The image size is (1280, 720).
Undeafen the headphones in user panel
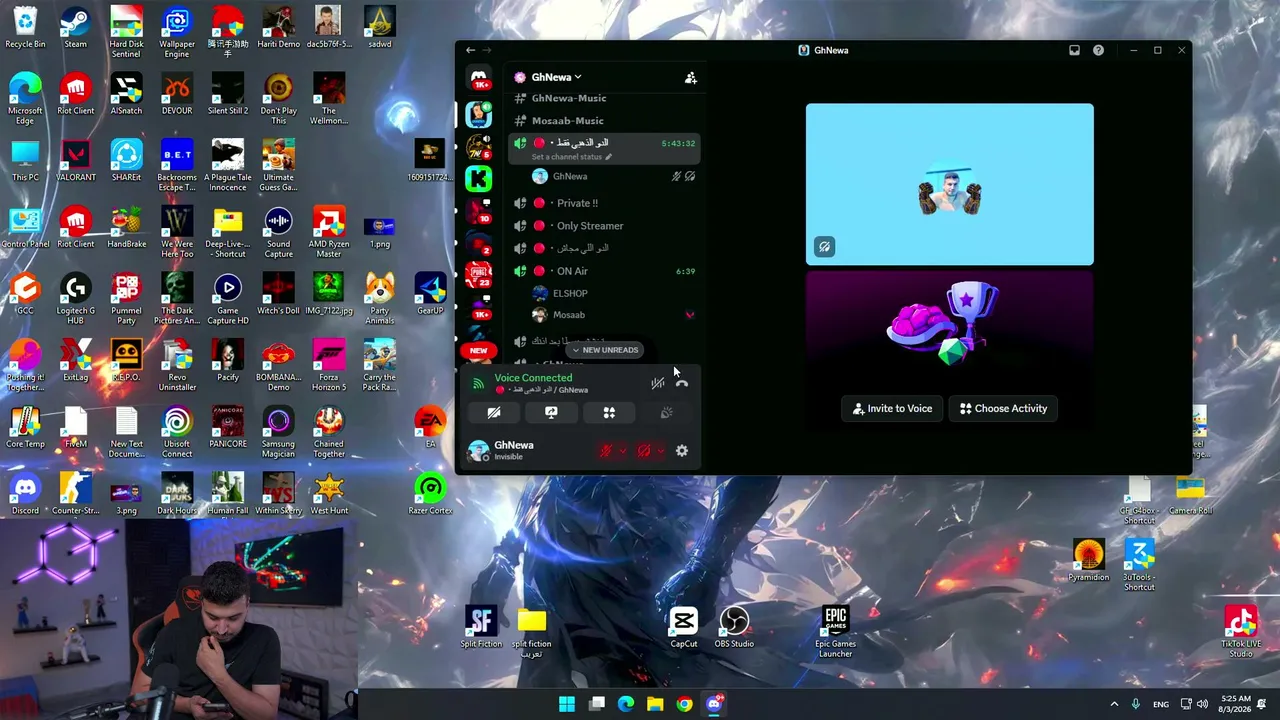(x=644, y=451)
